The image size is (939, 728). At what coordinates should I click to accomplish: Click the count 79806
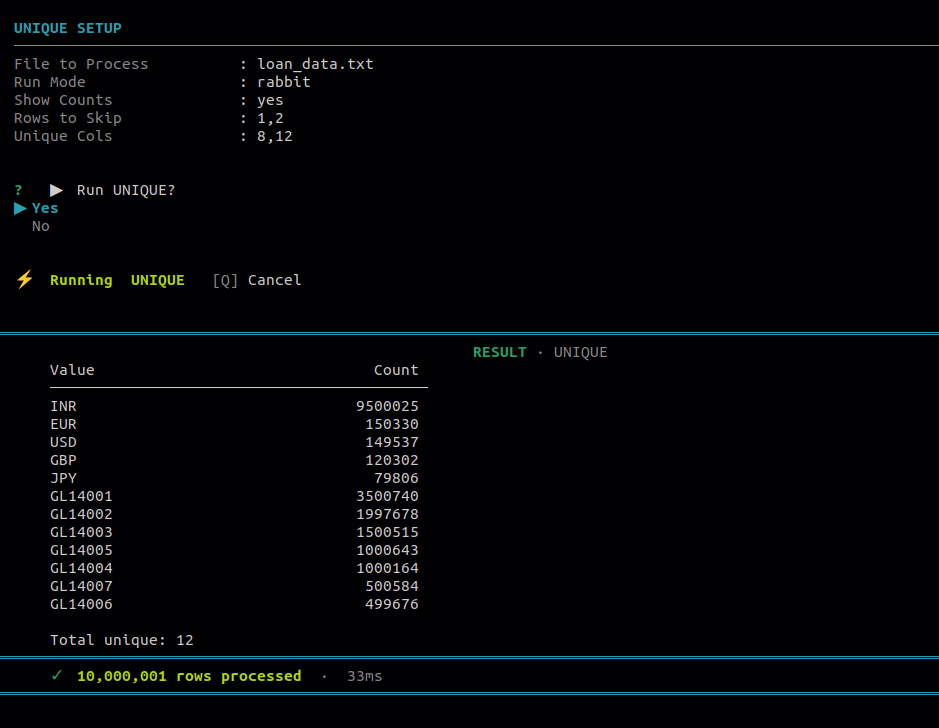click(396, 478)
